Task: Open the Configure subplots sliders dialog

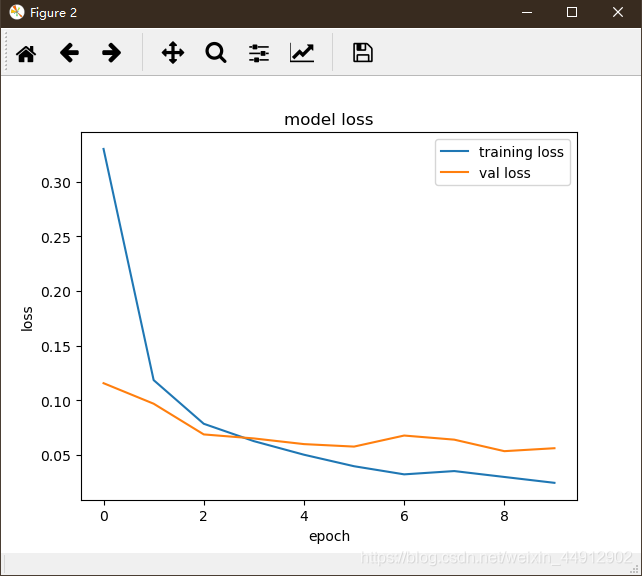Action: 259,53
